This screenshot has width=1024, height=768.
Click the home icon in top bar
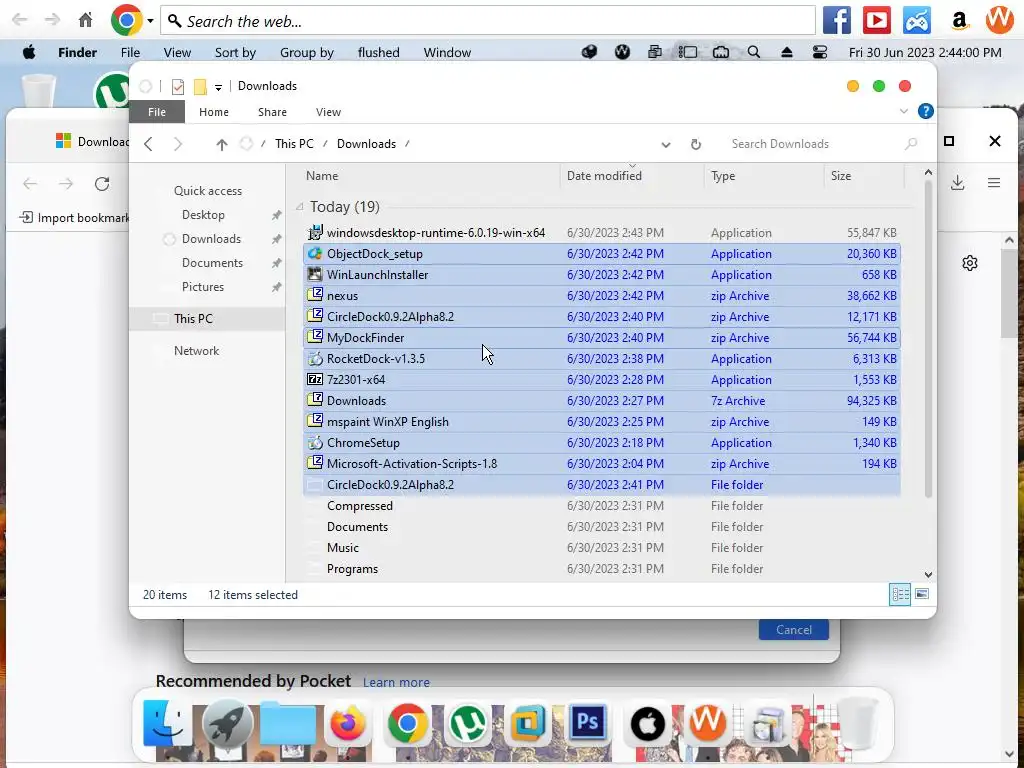86,20
